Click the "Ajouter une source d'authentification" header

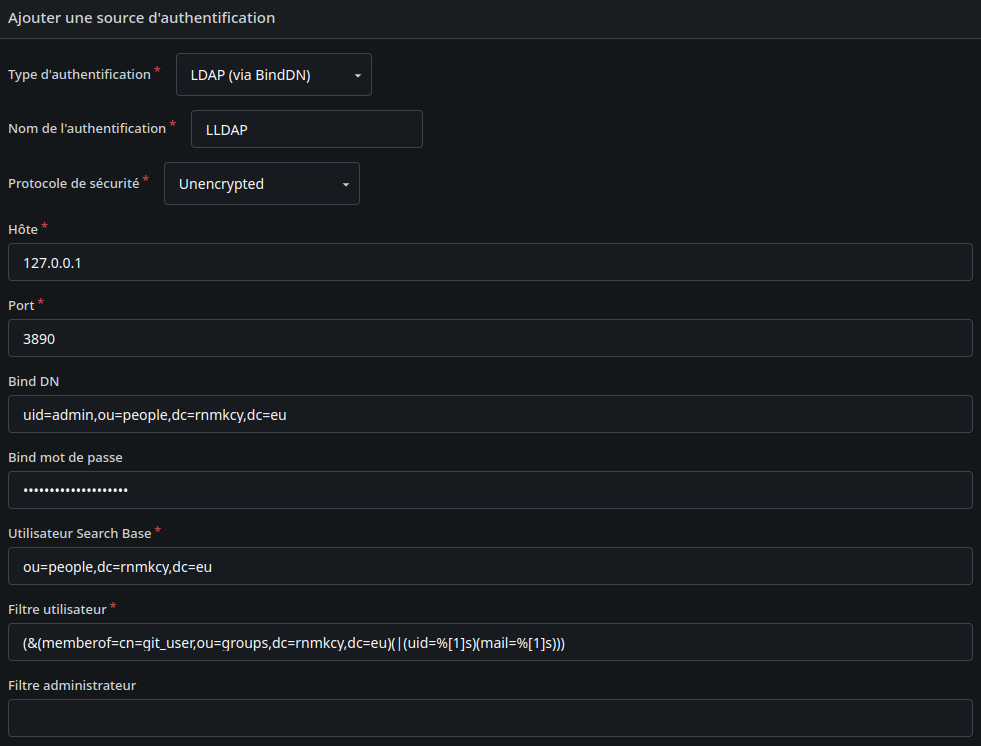[x=141, y=18]
